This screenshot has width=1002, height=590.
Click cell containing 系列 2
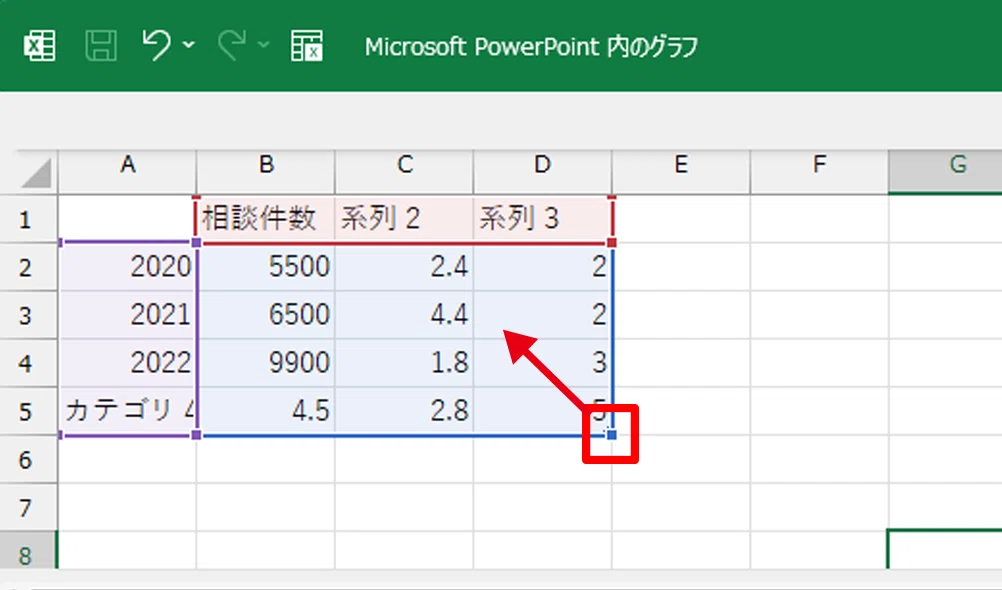[x=404, y=219]
